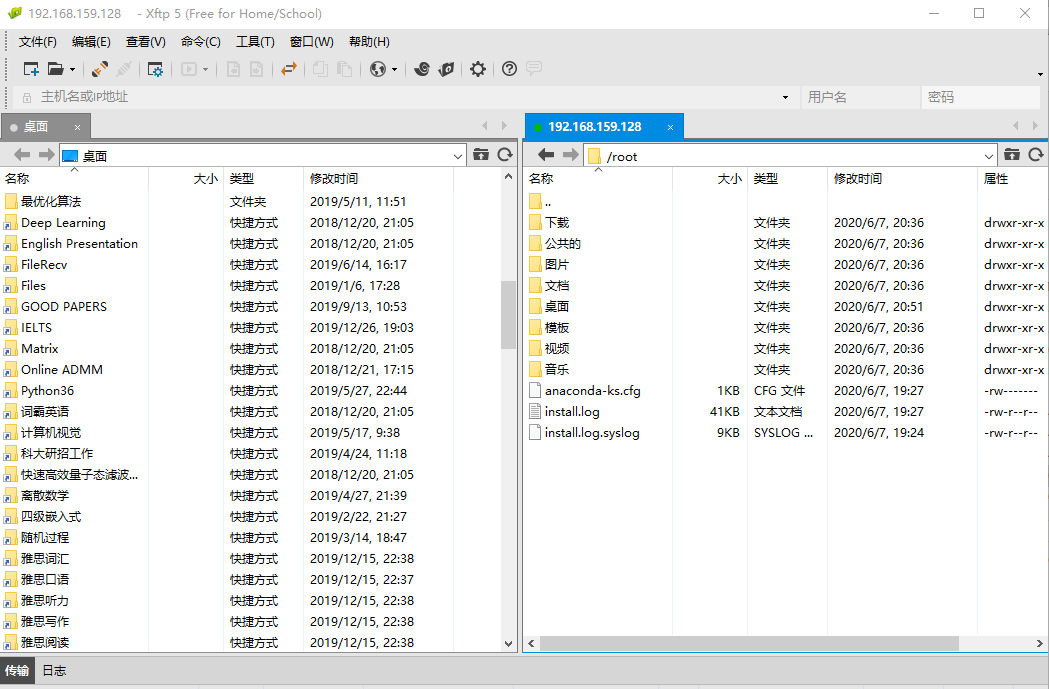Expand the host address dropdown arrow

coord(785,98)
